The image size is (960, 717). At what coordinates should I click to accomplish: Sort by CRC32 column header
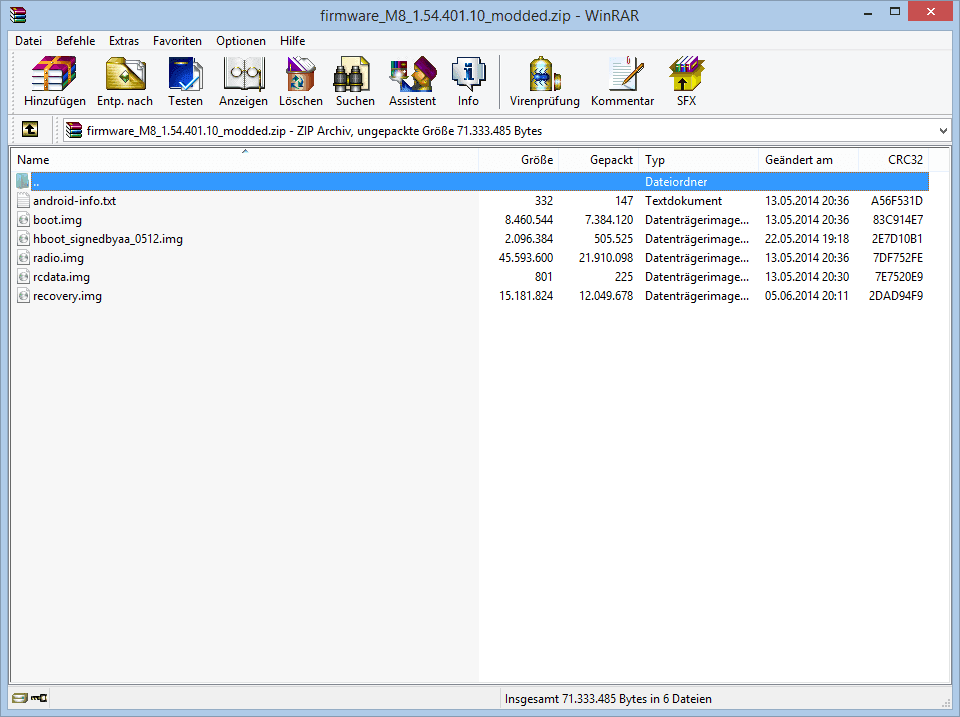(x=894, y=160)
